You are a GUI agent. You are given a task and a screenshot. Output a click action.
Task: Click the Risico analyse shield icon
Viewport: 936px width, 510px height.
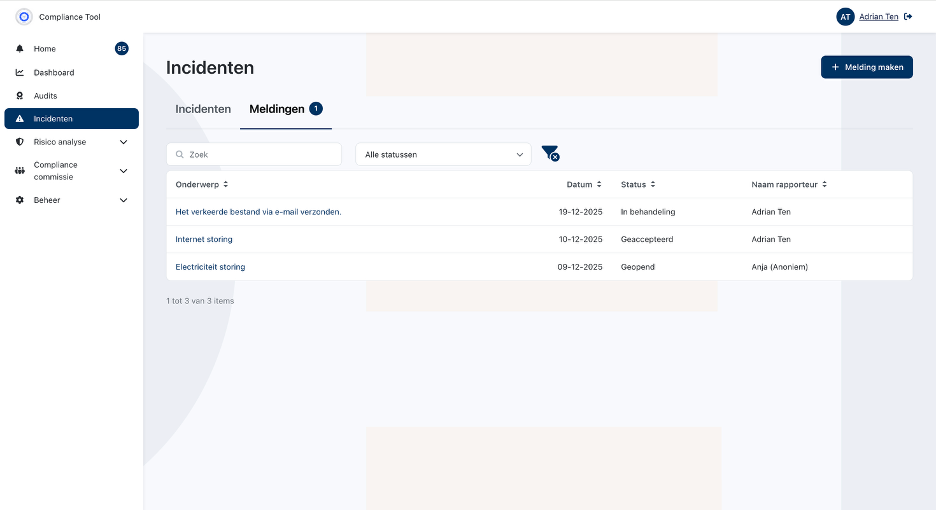20,142
